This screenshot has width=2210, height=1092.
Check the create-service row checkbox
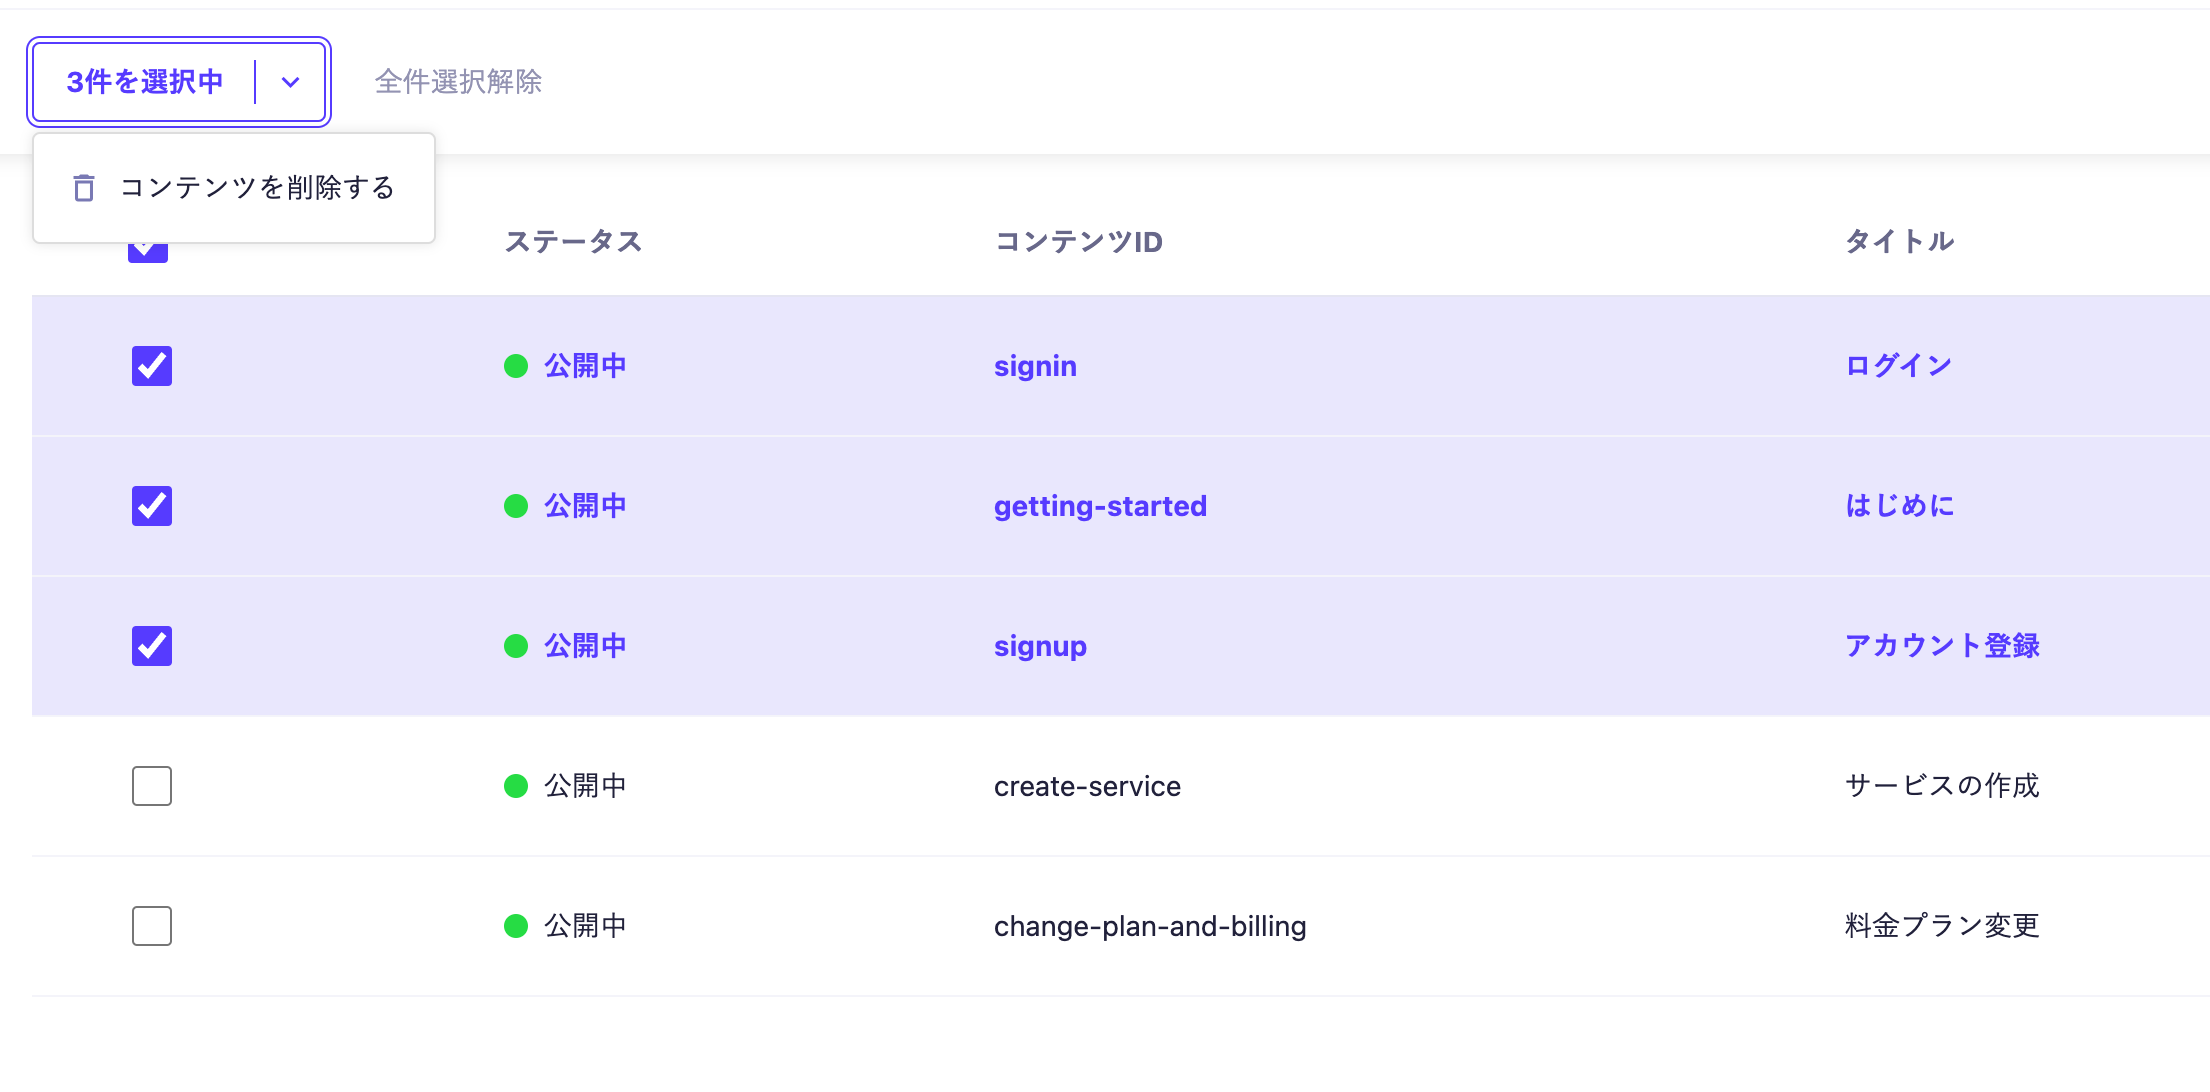[x=152, y=786]
